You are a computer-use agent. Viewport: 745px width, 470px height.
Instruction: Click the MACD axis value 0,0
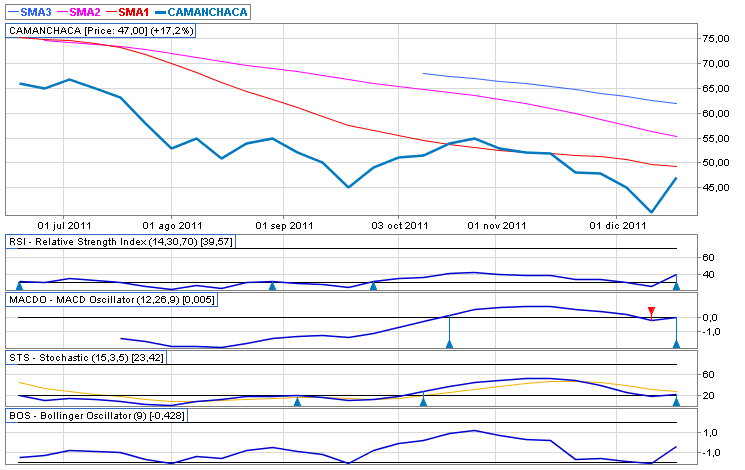pos(710,317)
